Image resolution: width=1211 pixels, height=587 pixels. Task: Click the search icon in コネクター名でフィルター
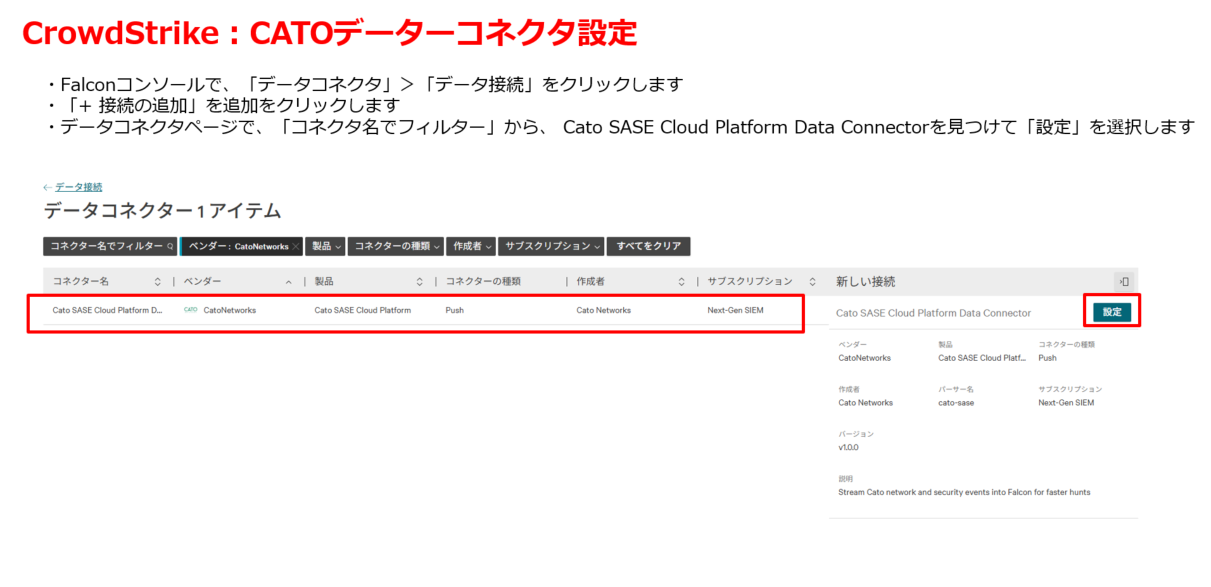point(170,246)
